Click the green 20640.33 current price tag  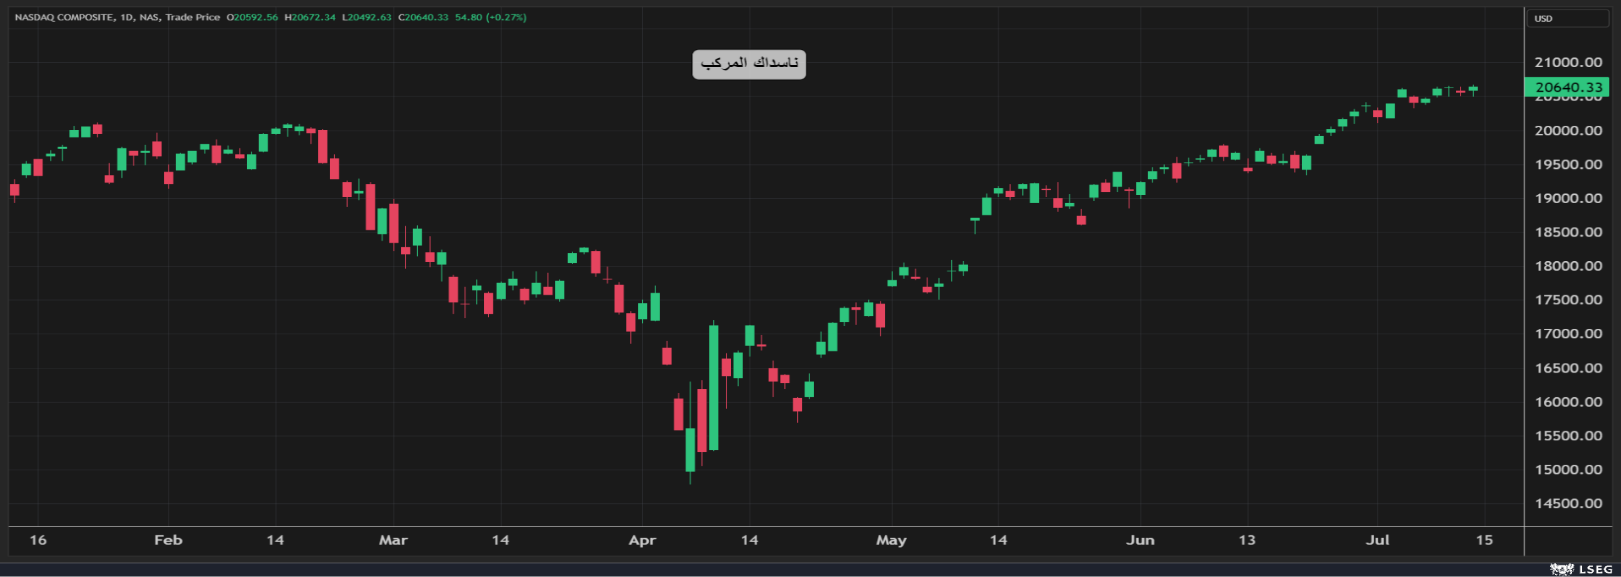[1568, 88]
